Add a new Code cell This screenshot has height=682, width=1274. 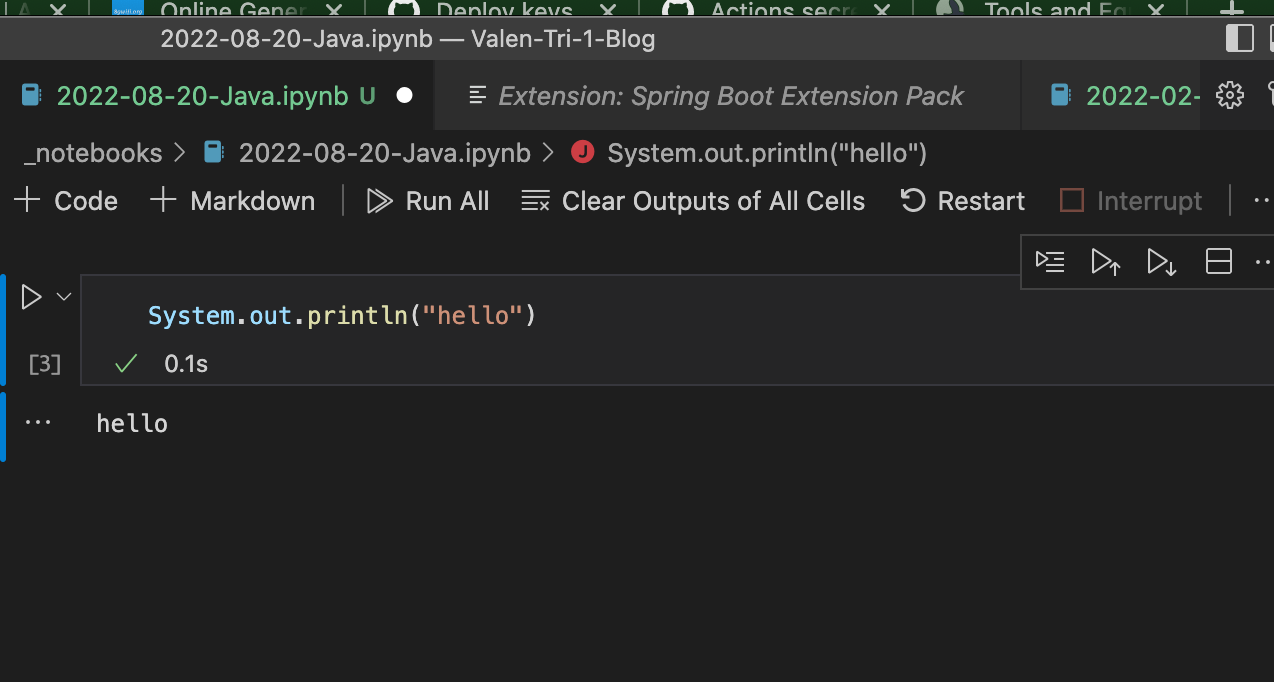pos(66,201)
